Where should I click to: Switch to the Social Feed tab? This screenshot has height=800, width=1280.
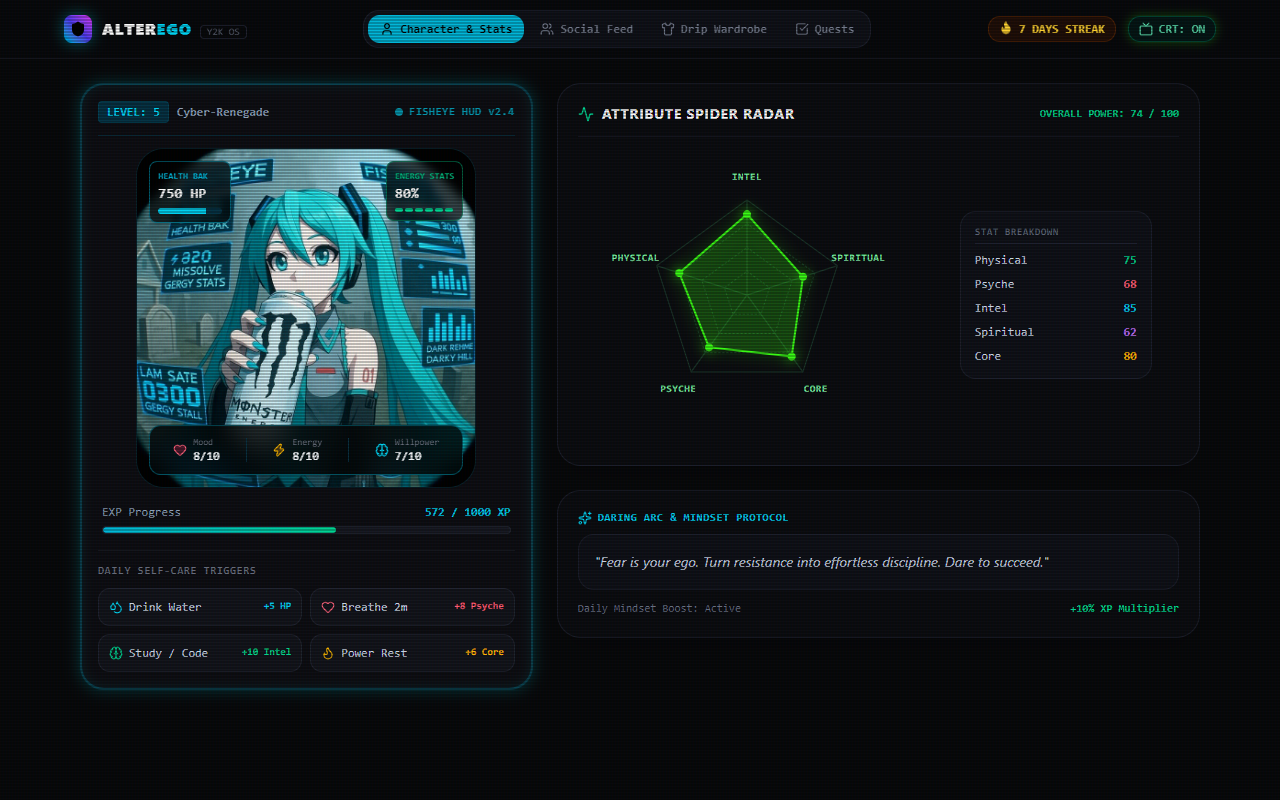[x=587, y=29]
